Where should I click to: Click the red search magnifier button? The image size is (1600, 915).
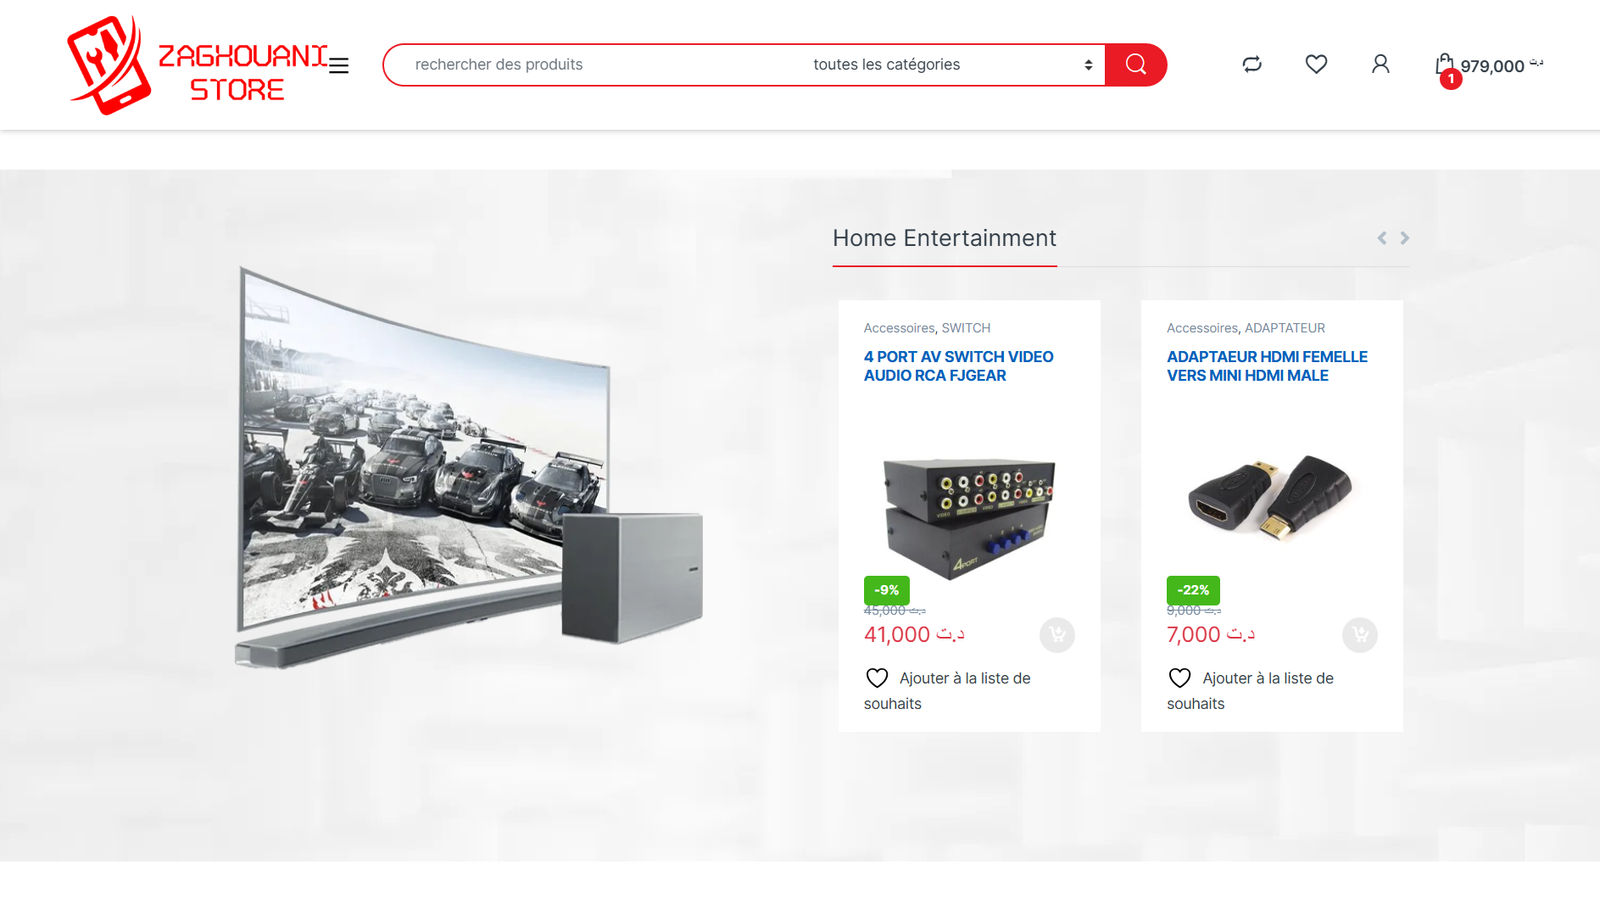coord(1136,65)
